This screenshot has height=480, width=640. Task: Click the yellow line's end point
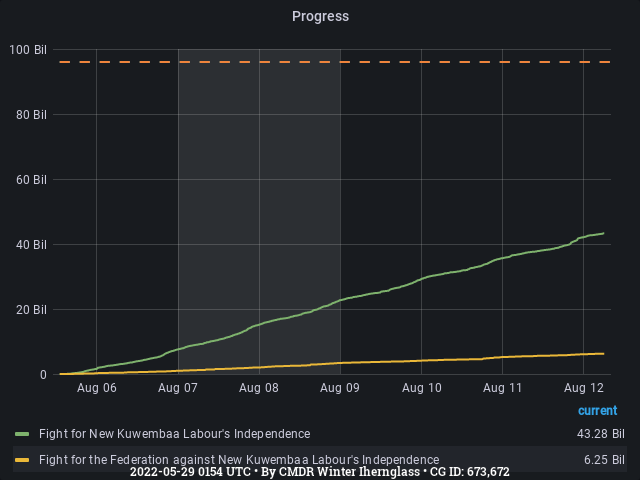click(x=603, y=354)
